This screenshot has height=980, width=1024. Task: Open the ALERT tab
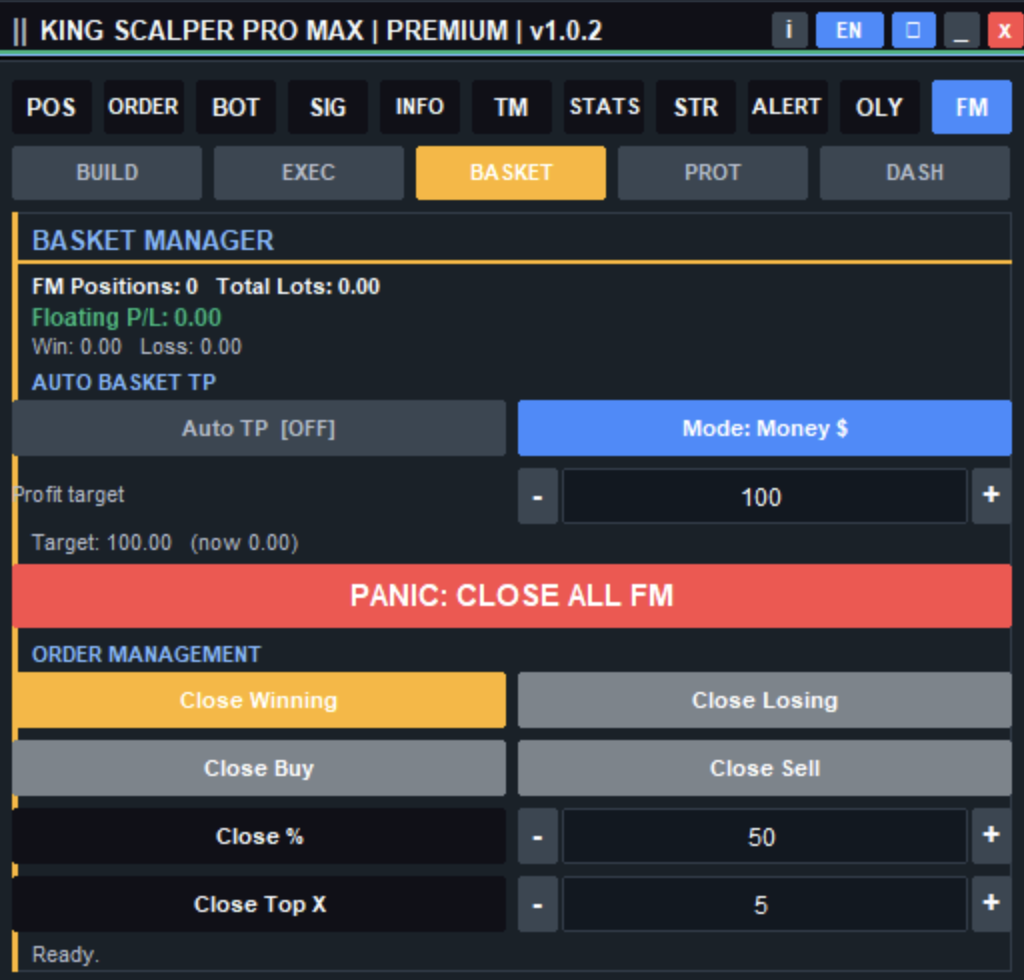tap(788, 107)
